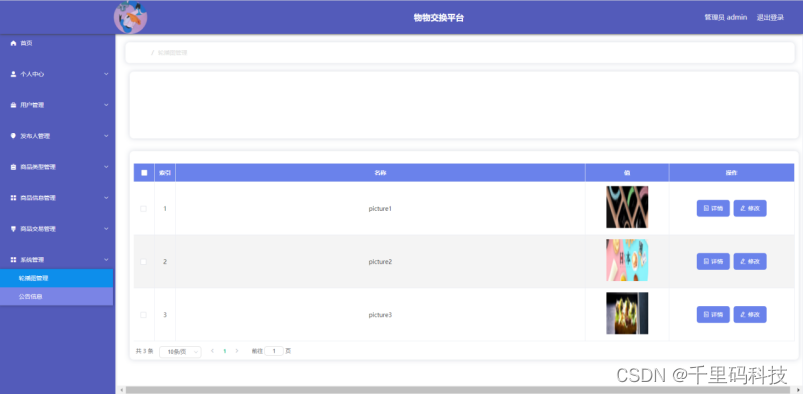Click the go-to page number input field
Image resolution: width=803 pixels, height=394 pixels.
274,351
